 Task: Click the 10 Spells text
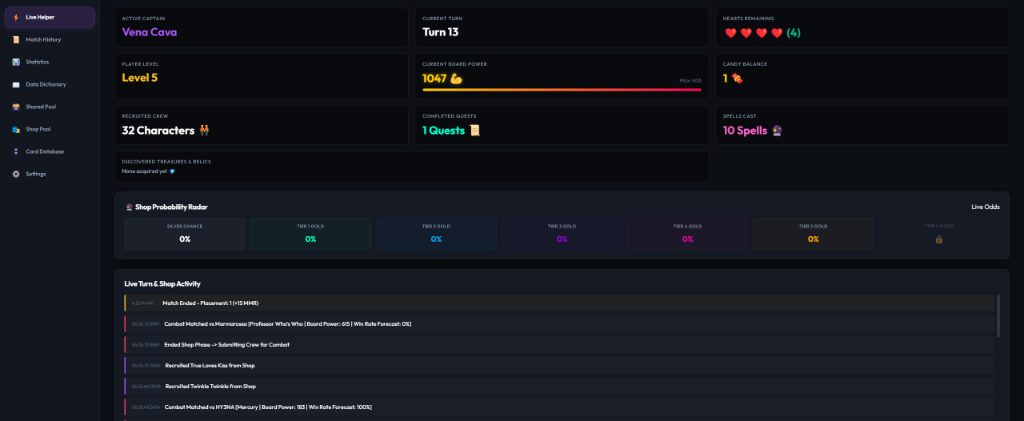[x=744, y=131]
